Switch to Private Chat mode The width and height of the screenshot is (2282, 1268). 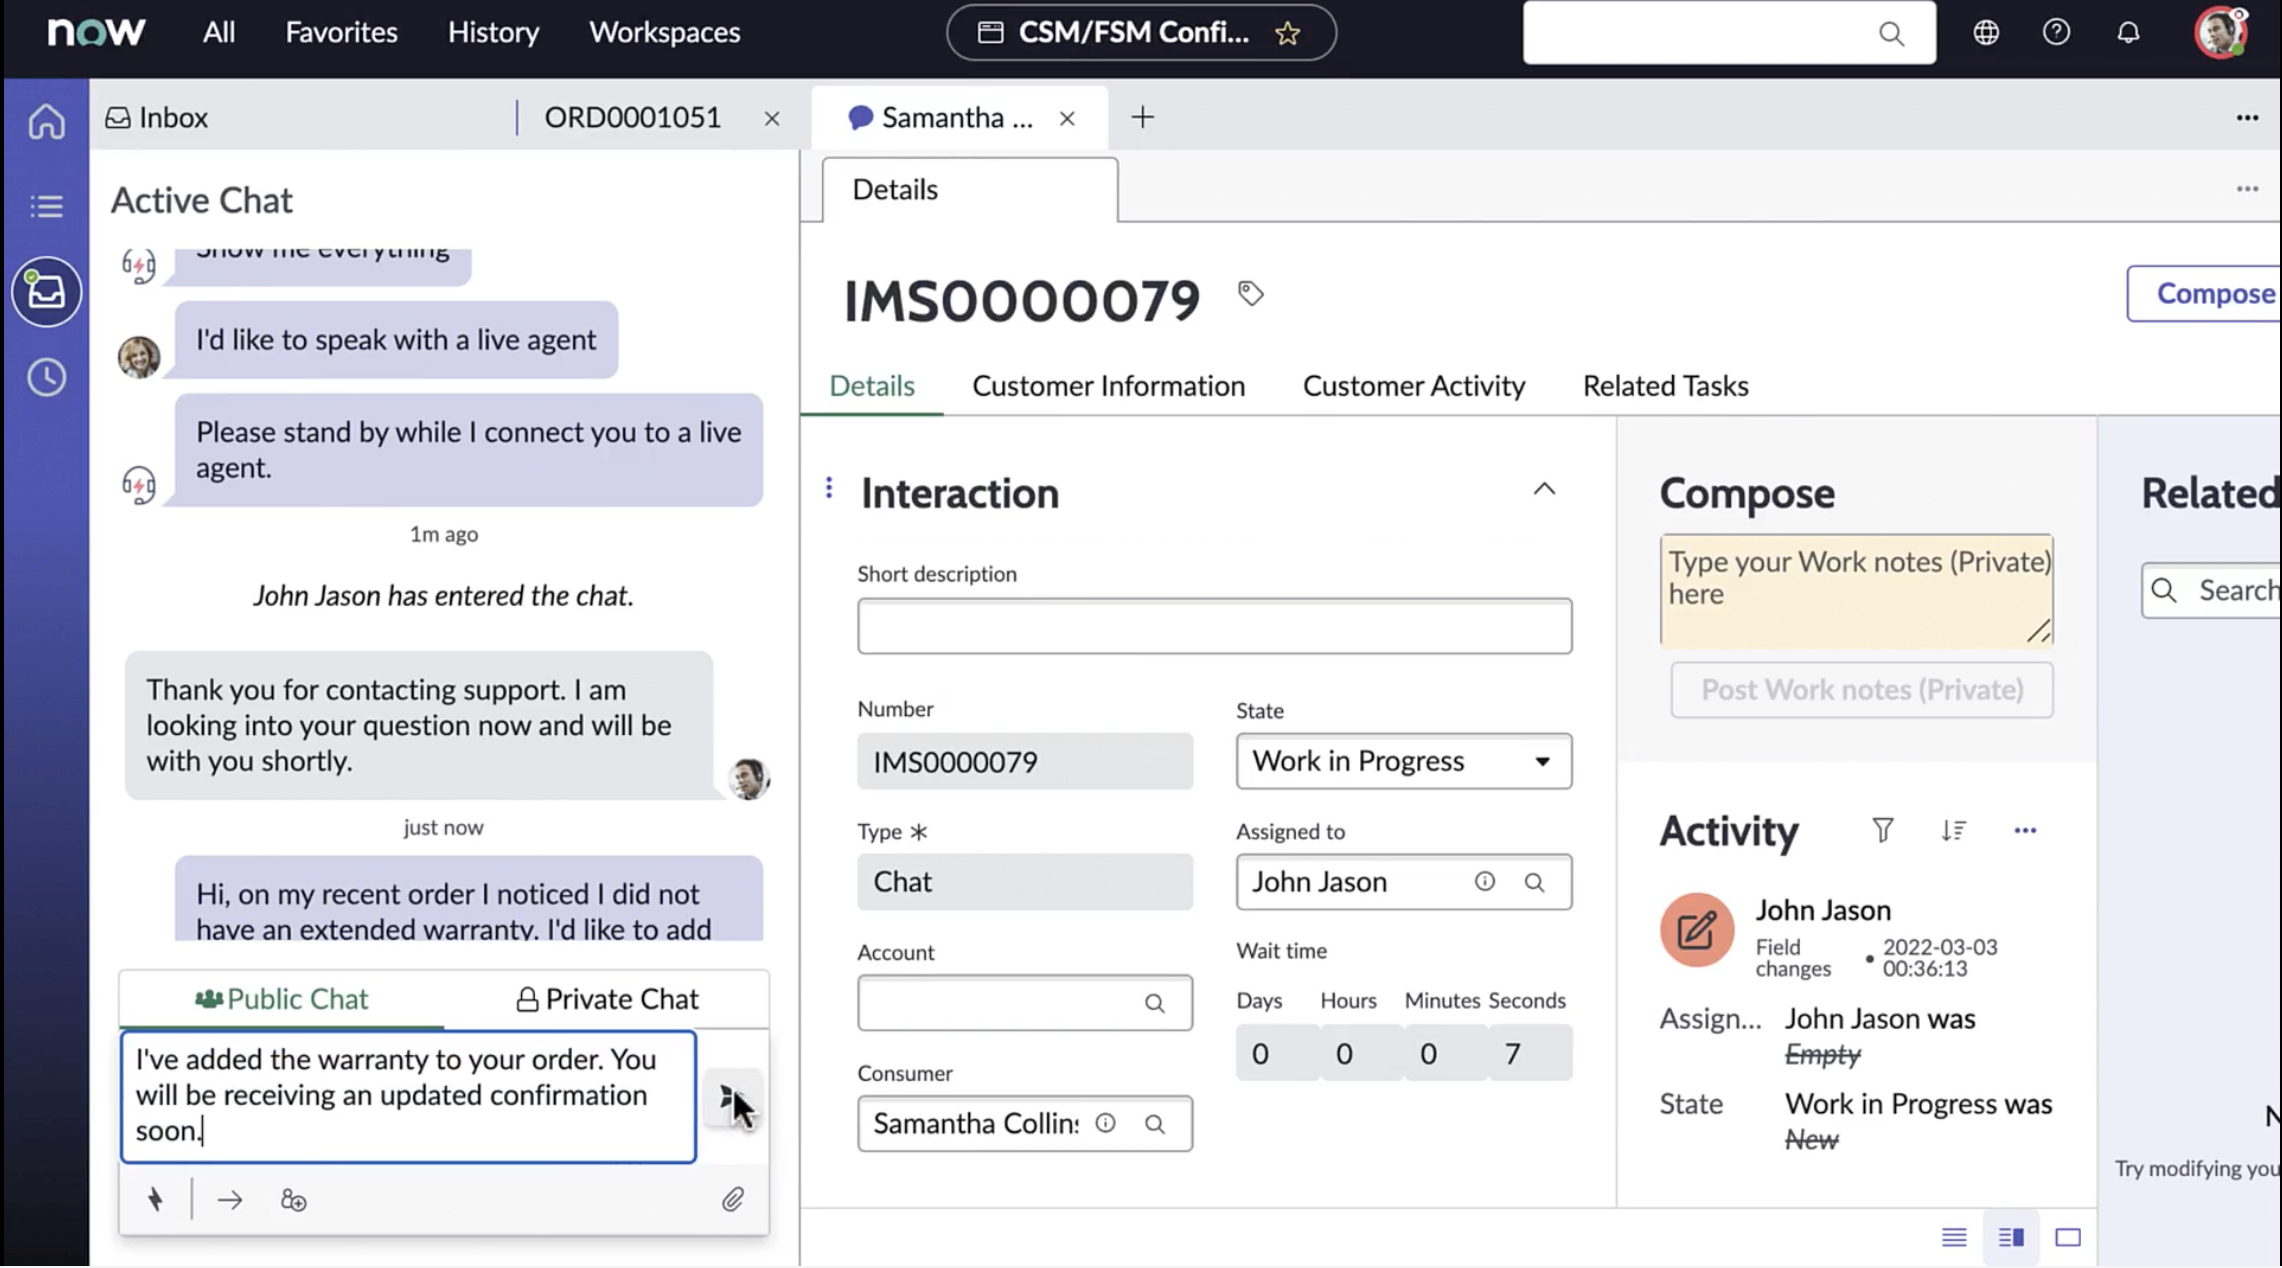pyautogui.click(x=606, y=999)
